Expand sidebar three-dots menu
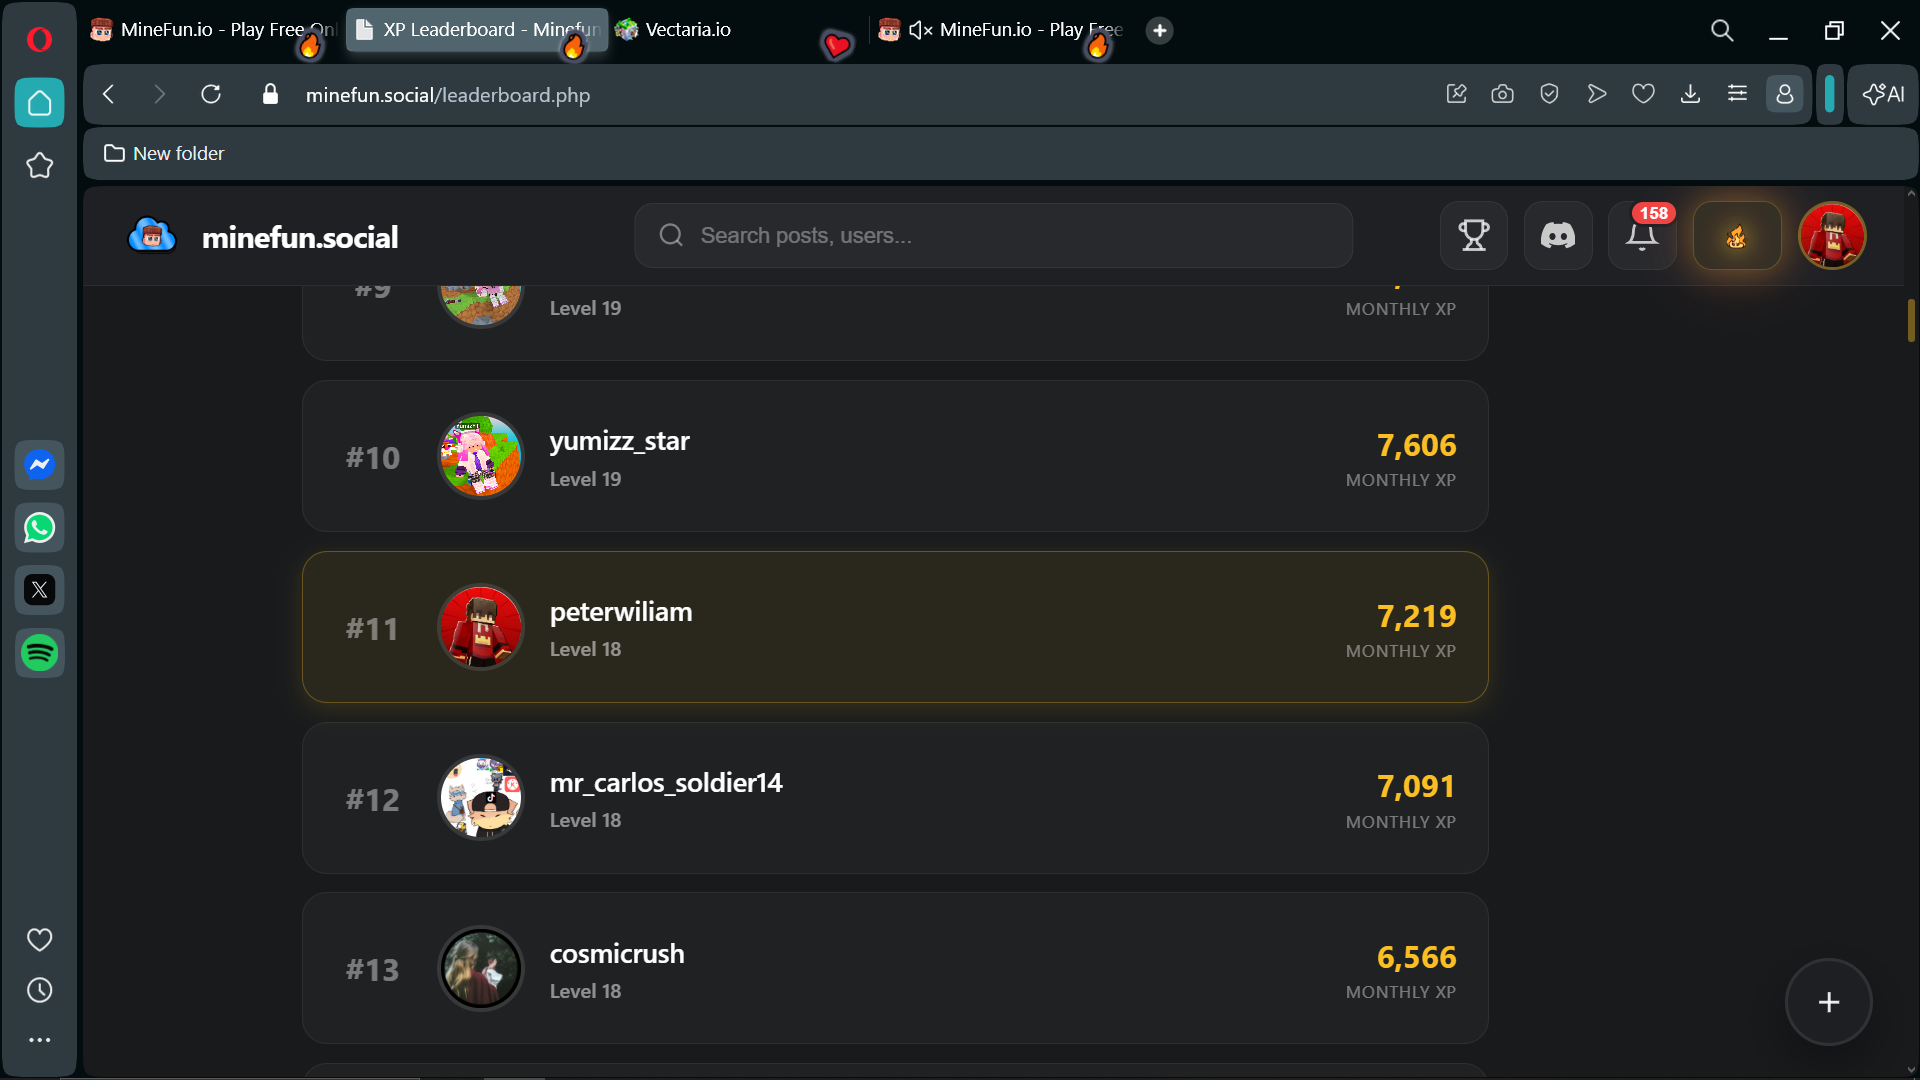Screen dimensions: 1920x1080 point(40,1040)
